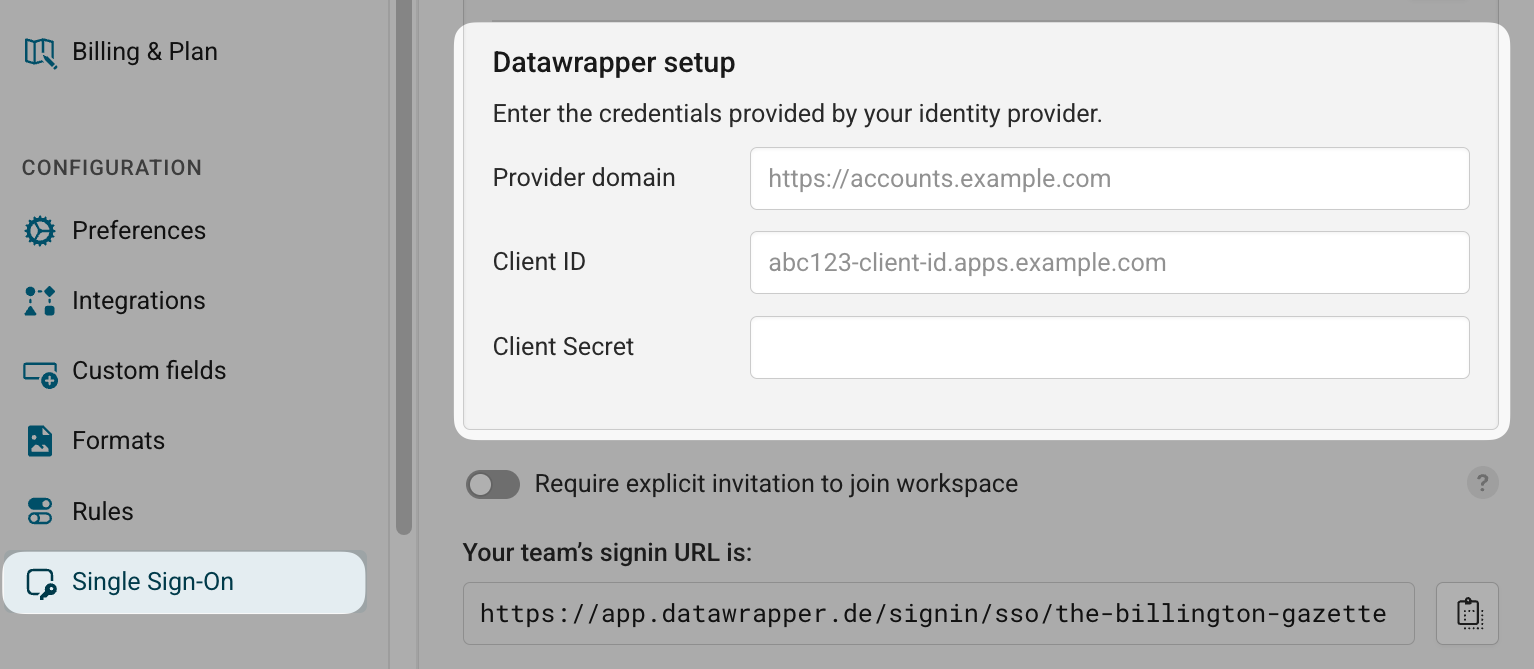Click the Formats image icon
Viewport: 1534px width, 669px height.
[x=40, y=441]
